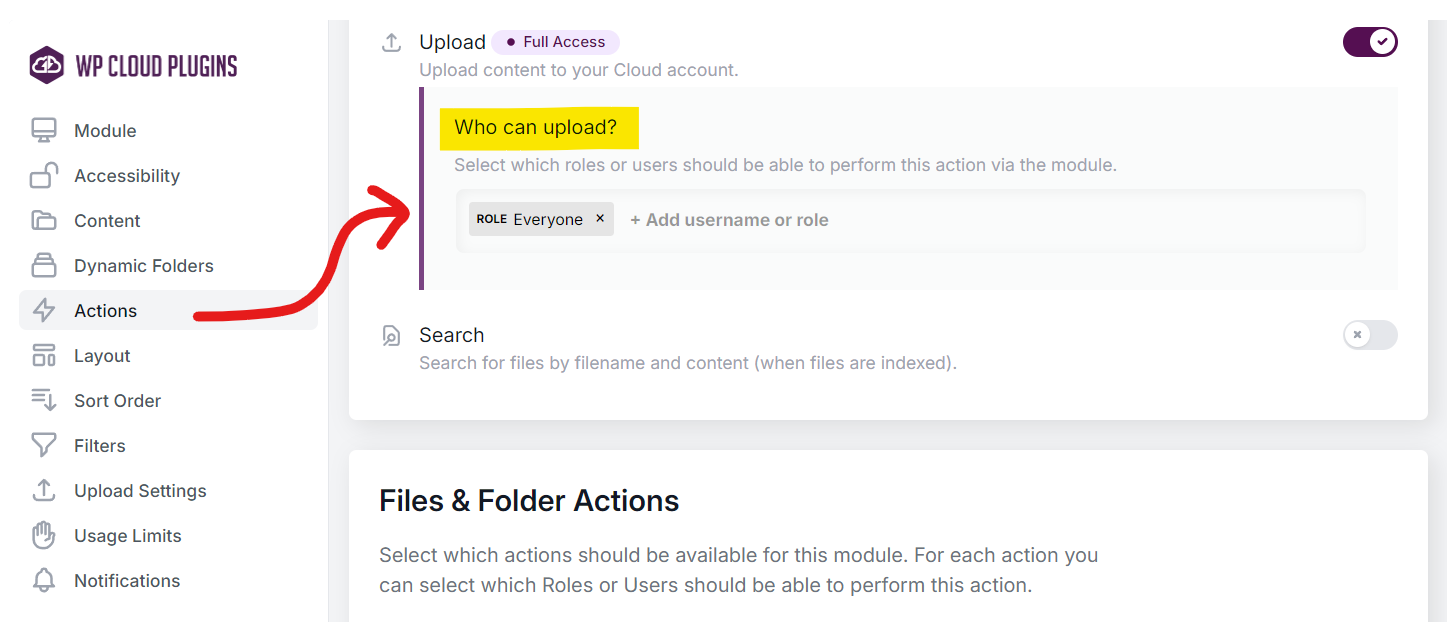Click the Sort Order icon
1447x622 pixels.
click(44, 401)
